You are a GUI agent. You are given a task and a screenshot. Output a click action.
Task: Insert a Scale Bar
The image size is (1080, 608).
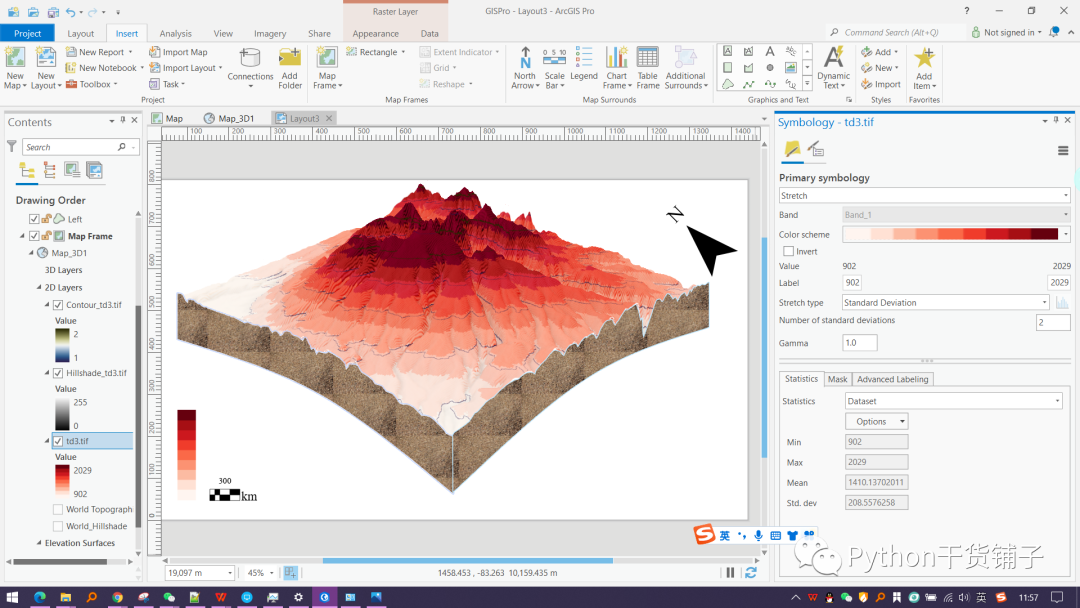tap(554, 67)
